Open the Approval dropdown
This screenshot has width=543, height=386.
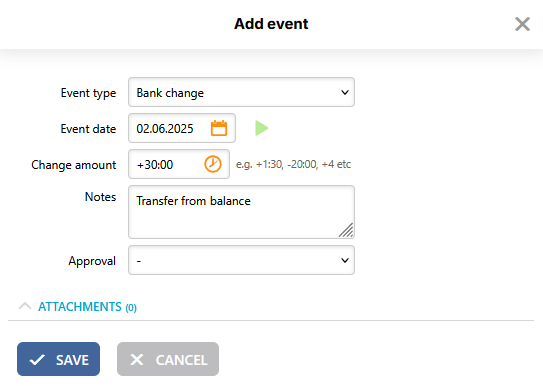(x=241, y=260)
